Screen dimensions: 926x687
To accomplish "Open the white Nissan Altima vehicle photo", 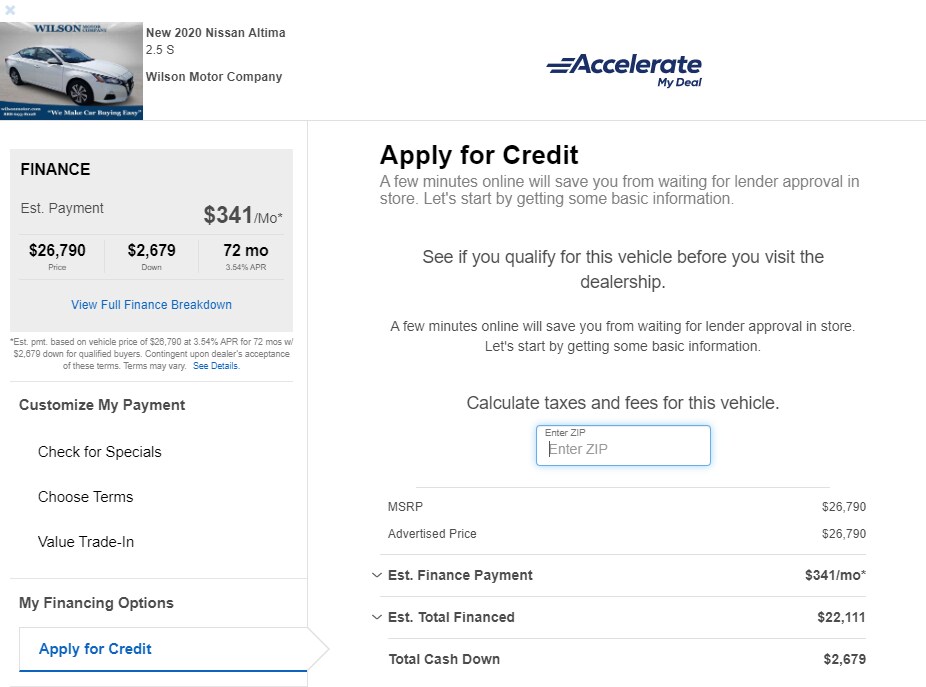I will tap(71, 71).
